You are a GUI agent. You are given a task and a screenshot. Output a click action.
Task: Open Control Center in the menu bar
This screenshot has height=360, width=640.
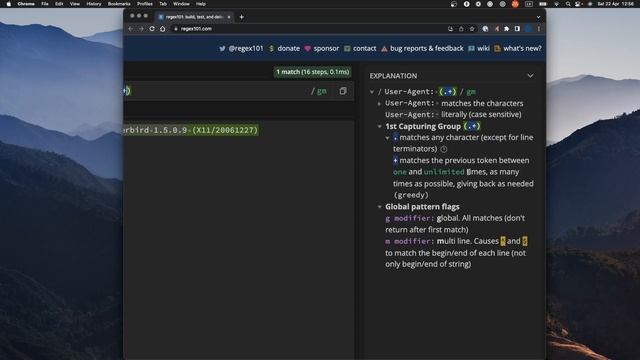coord(578,4)
